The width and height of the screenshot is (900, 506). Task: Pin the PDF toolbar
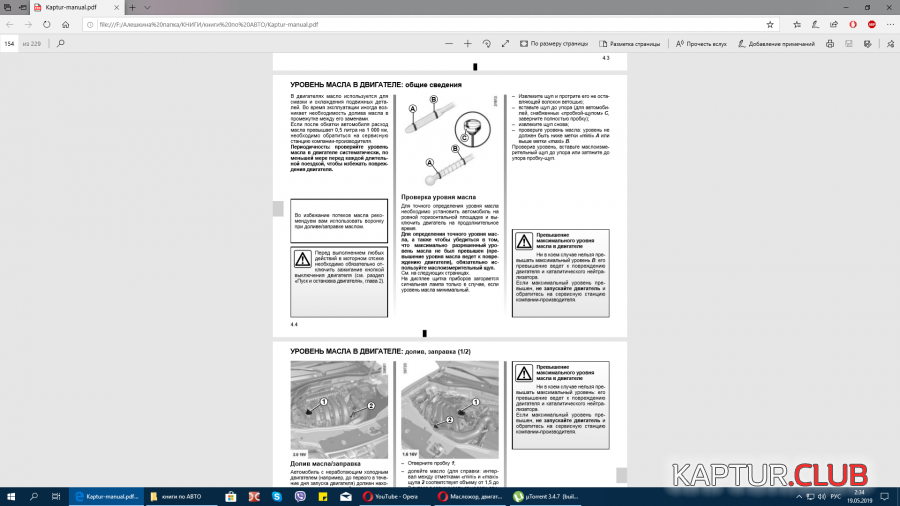(890, 44)
